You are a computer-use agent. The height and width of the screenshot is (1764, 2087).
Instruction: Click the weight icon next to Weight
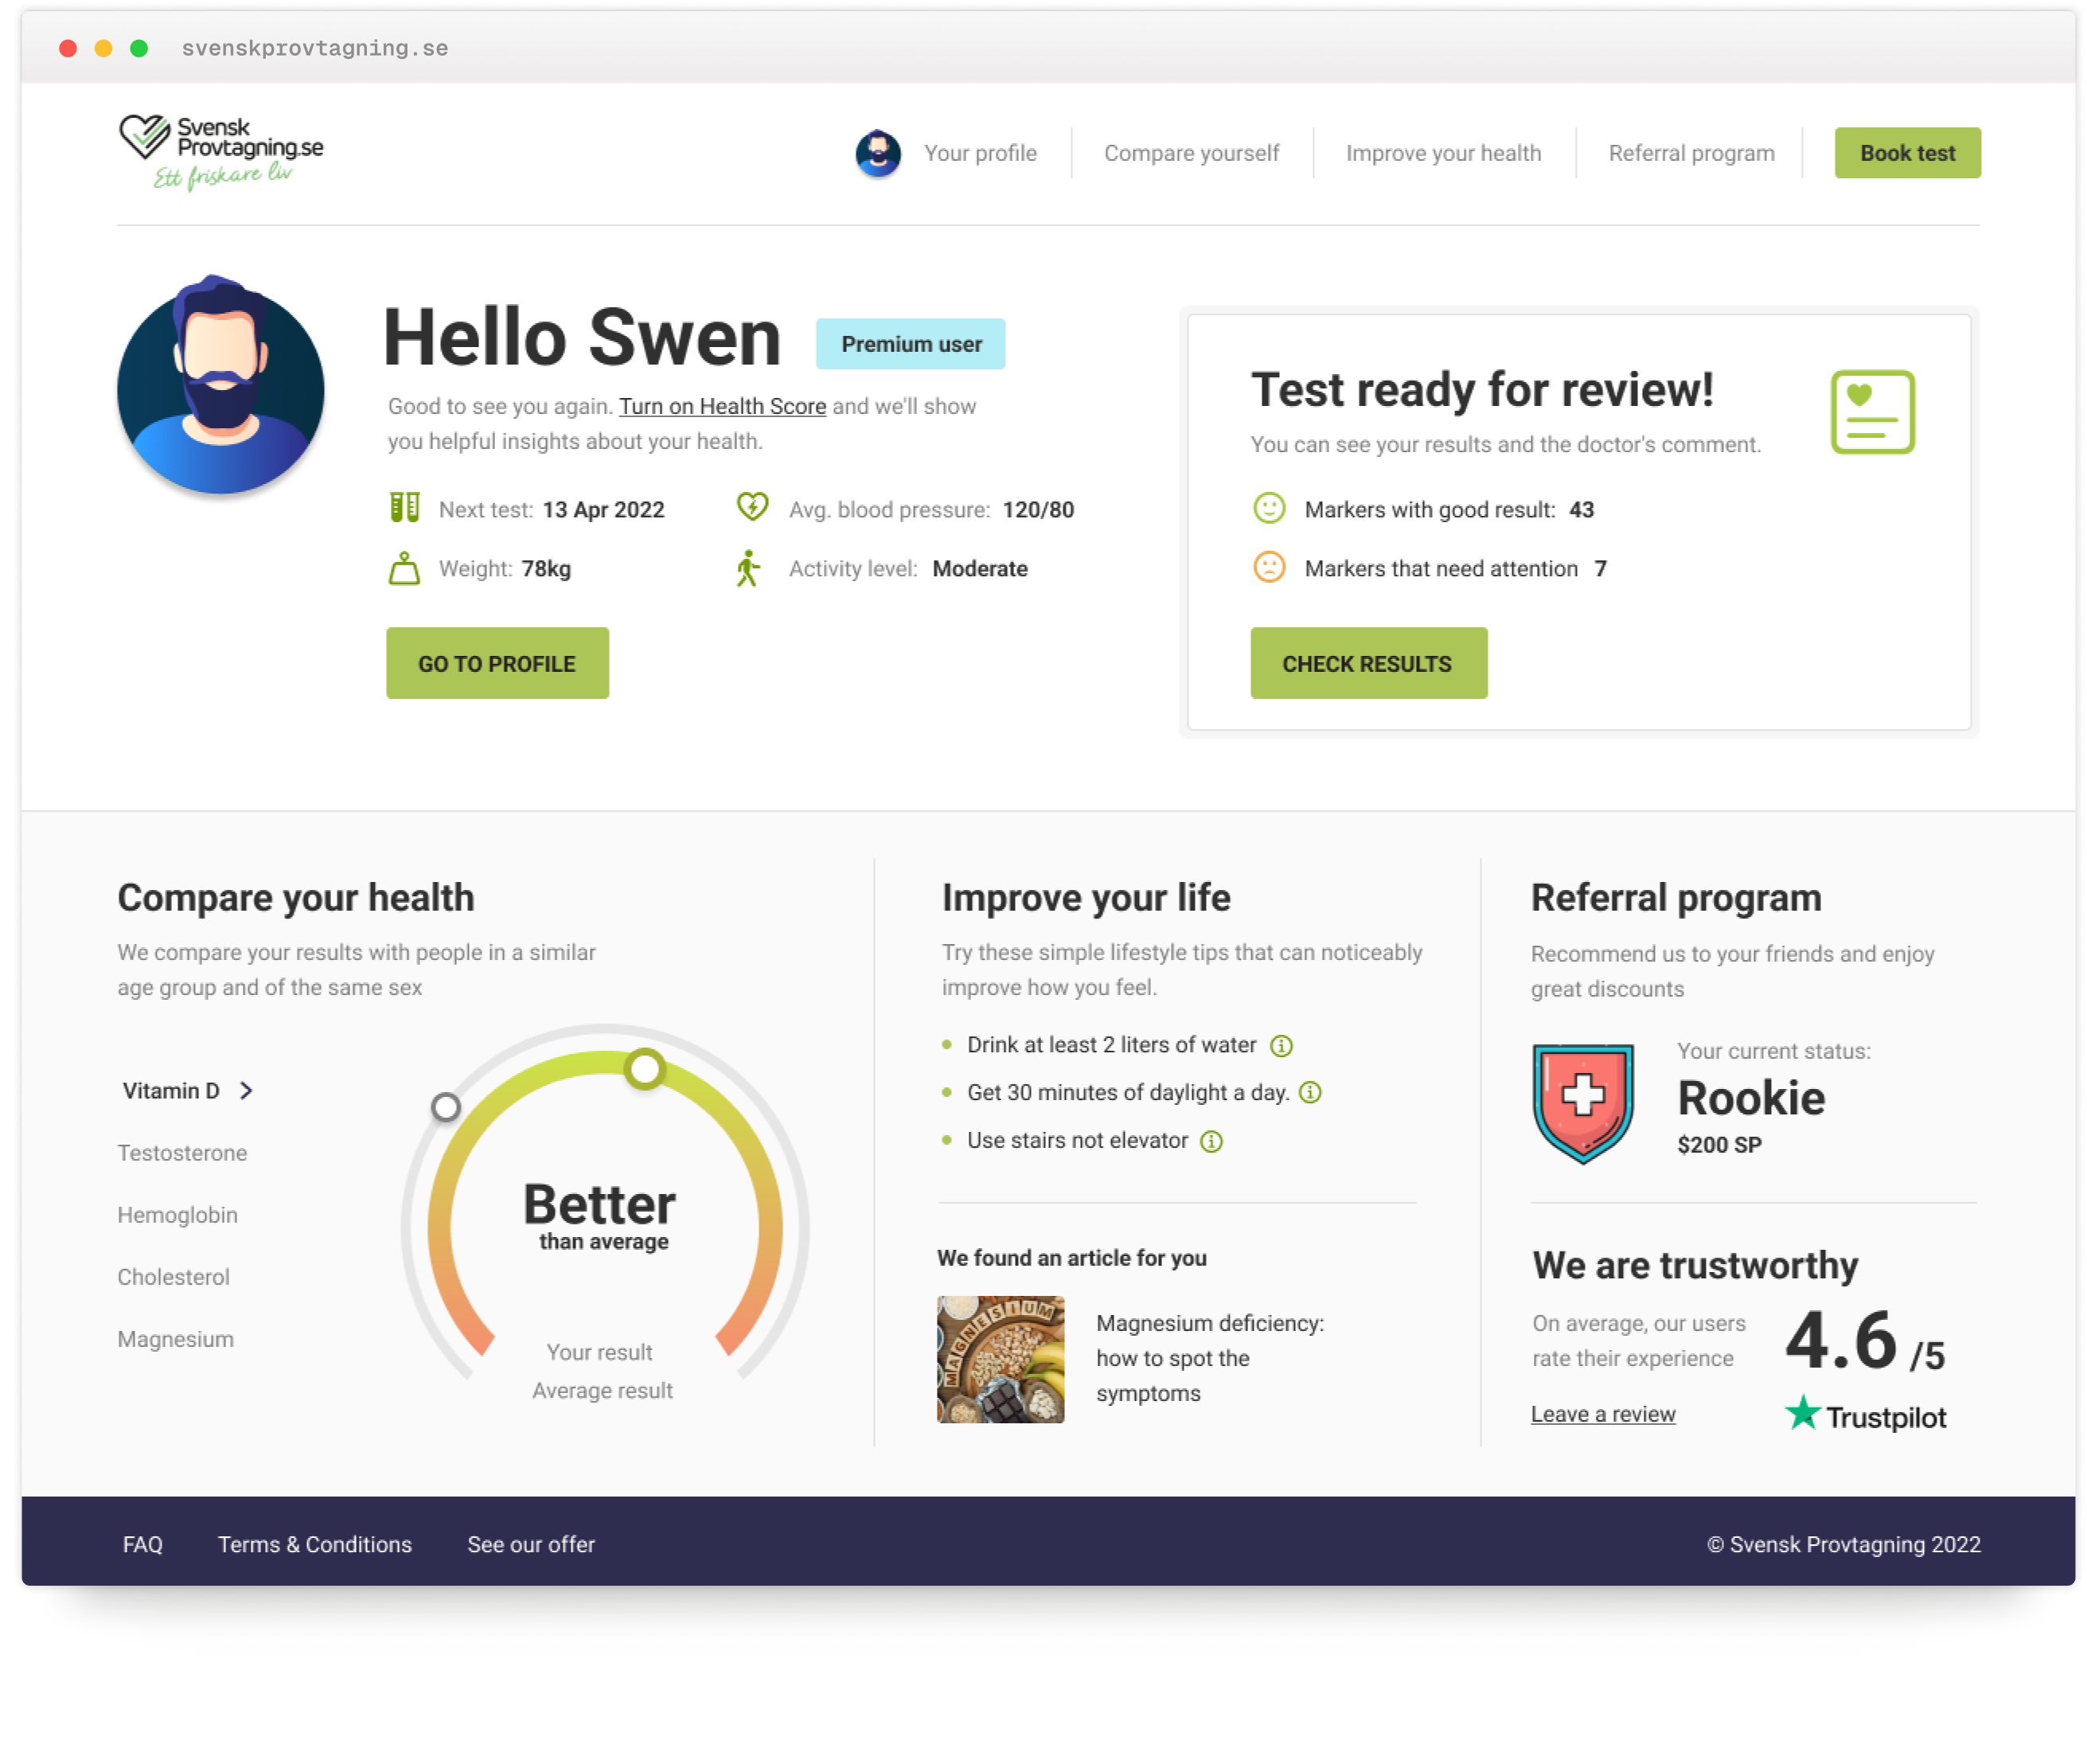click(x=404, y=567)
